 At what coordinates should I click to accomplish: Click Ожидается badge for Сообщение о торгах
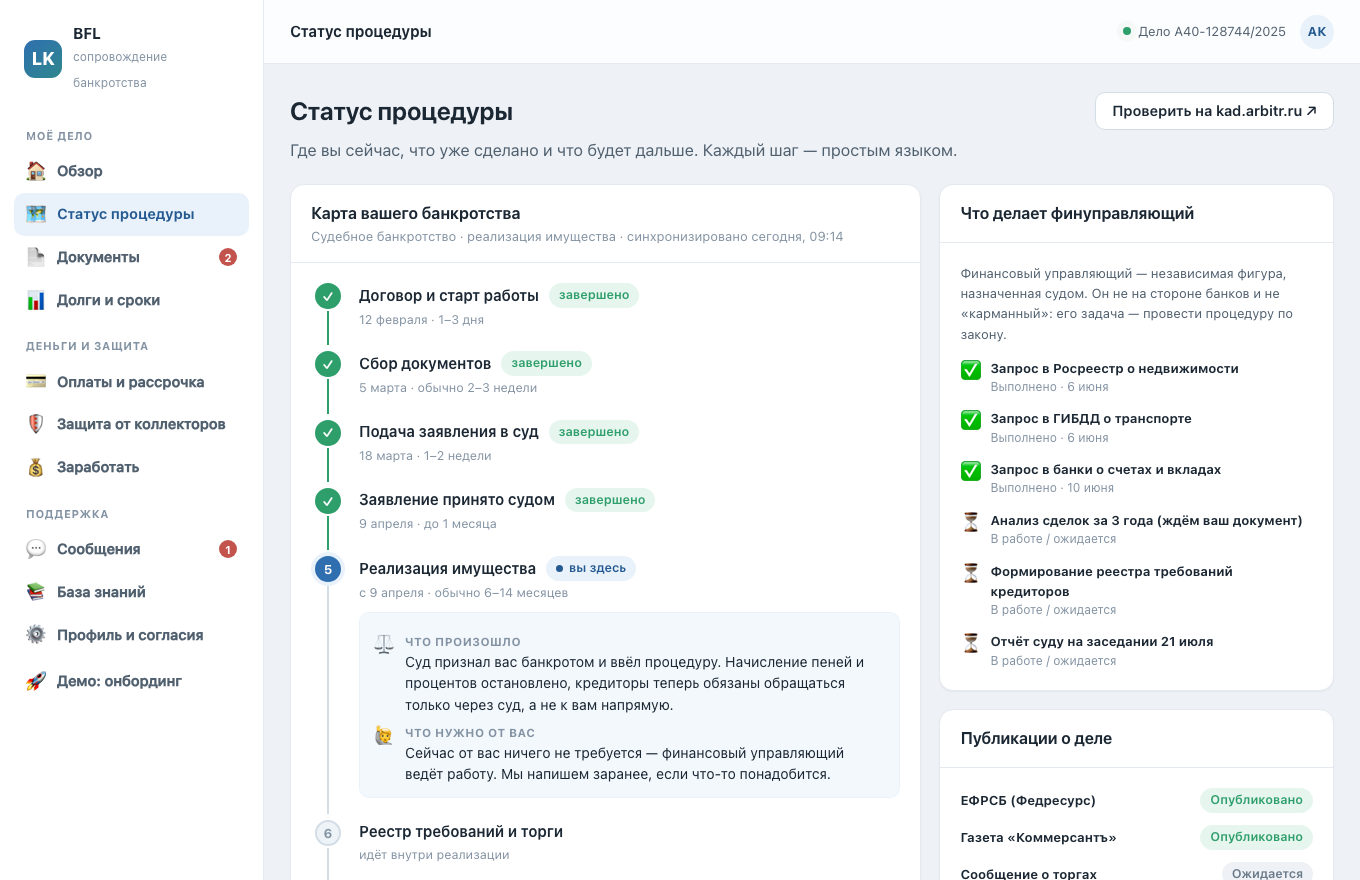(1267, 873)
